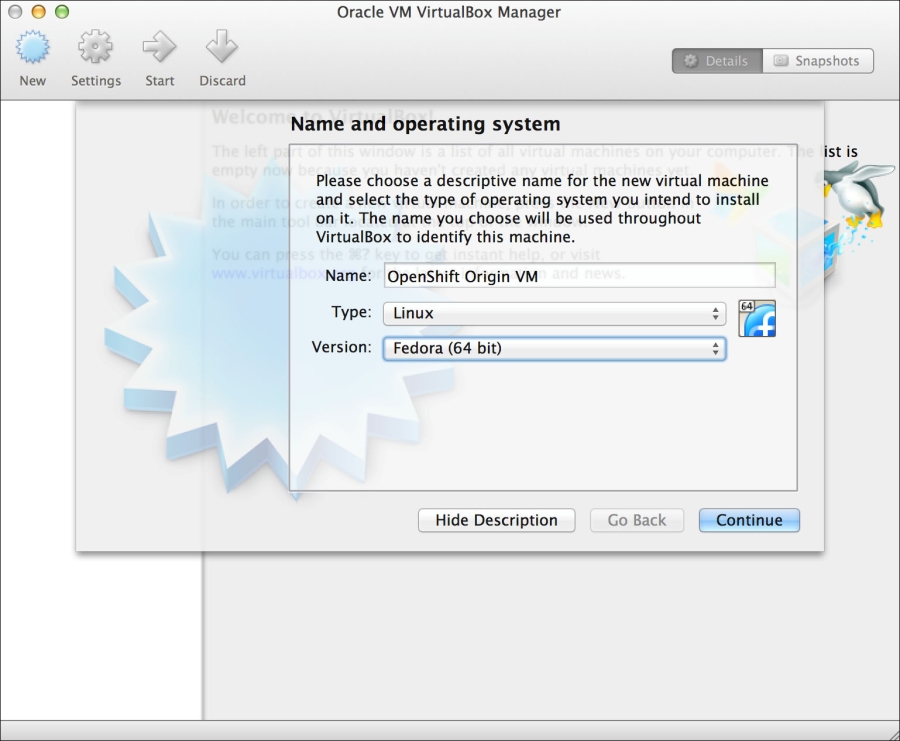
Task: Switch to the Snapshots view
Action: (817, 61)
